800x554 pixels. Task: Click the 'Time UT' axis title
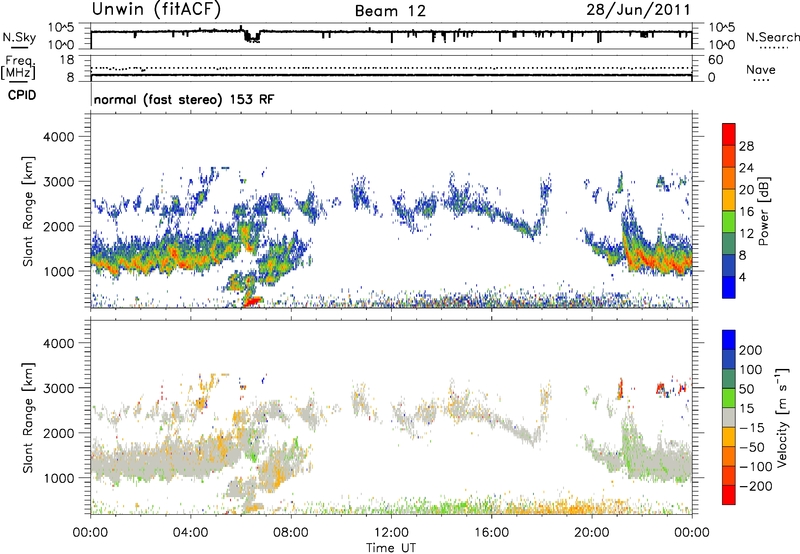(391, 548)
